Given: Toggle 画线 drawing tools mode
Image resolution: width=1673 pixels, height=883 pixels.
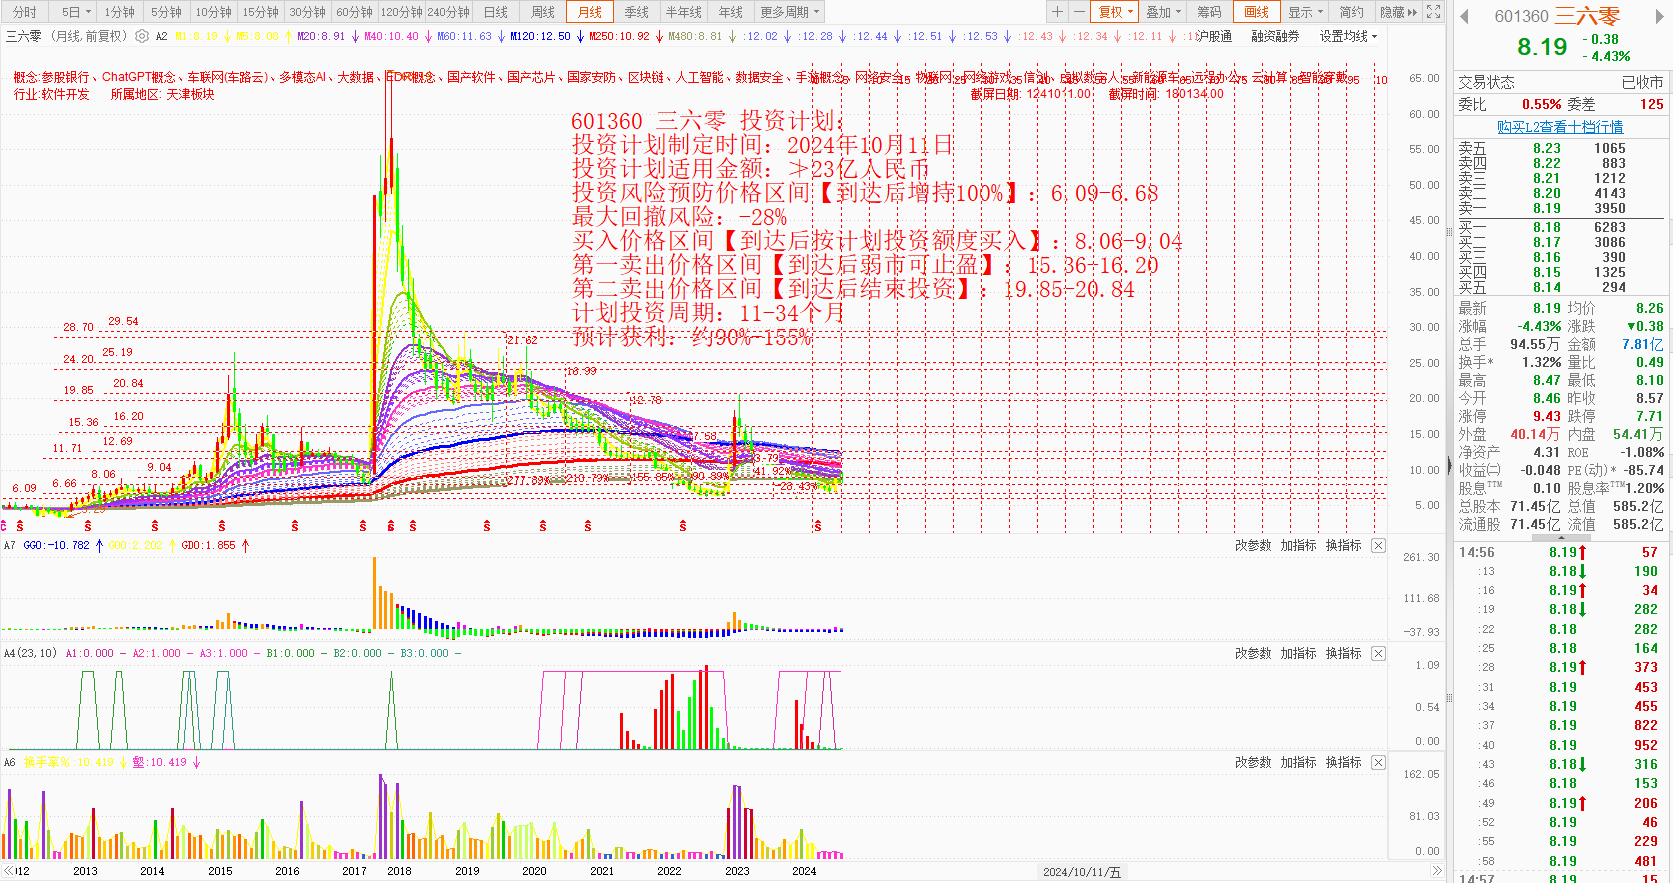Looking at the screenshot, I should point(1257,12).
